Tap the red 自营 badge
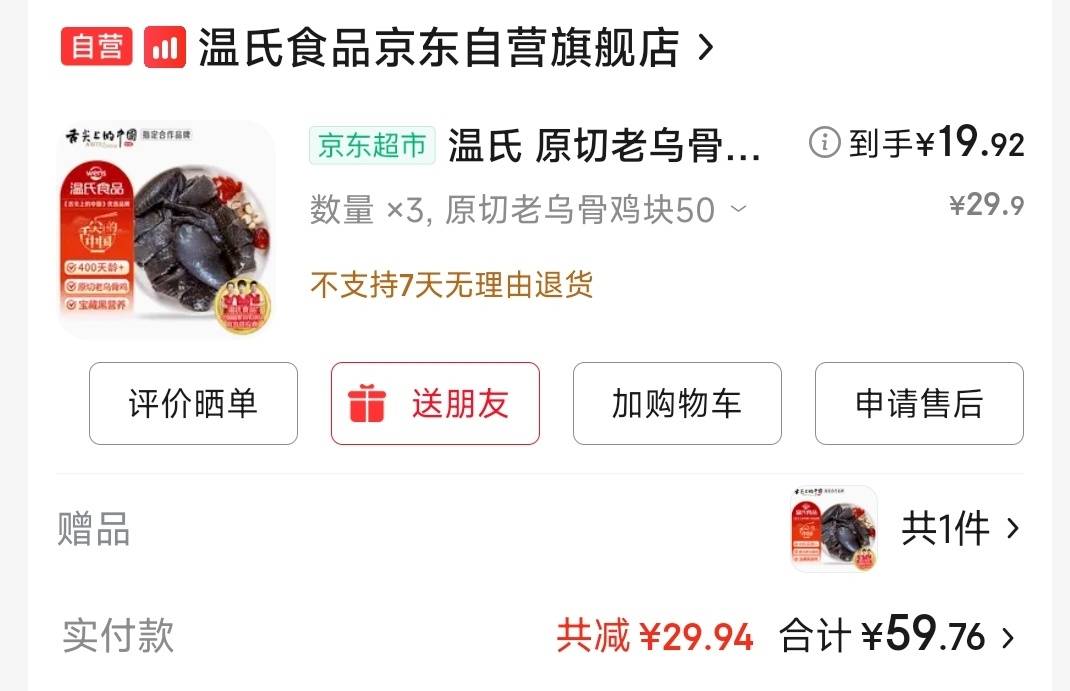 (96, 46)
